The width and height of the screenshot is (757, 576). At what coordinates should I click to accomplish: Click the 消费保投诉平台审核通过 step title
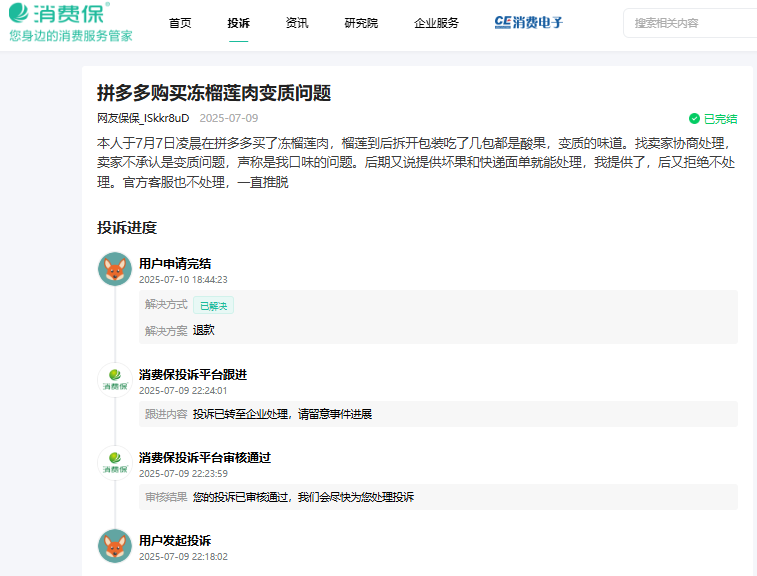pyautogui.click(x=205, y=458)
